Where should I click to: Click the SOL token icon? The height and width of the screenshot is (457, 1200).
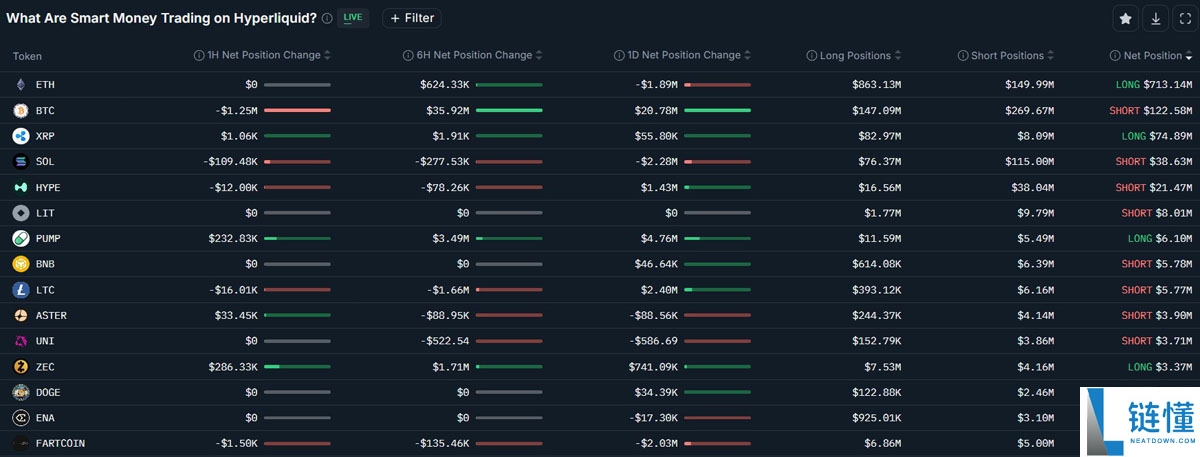20,161
